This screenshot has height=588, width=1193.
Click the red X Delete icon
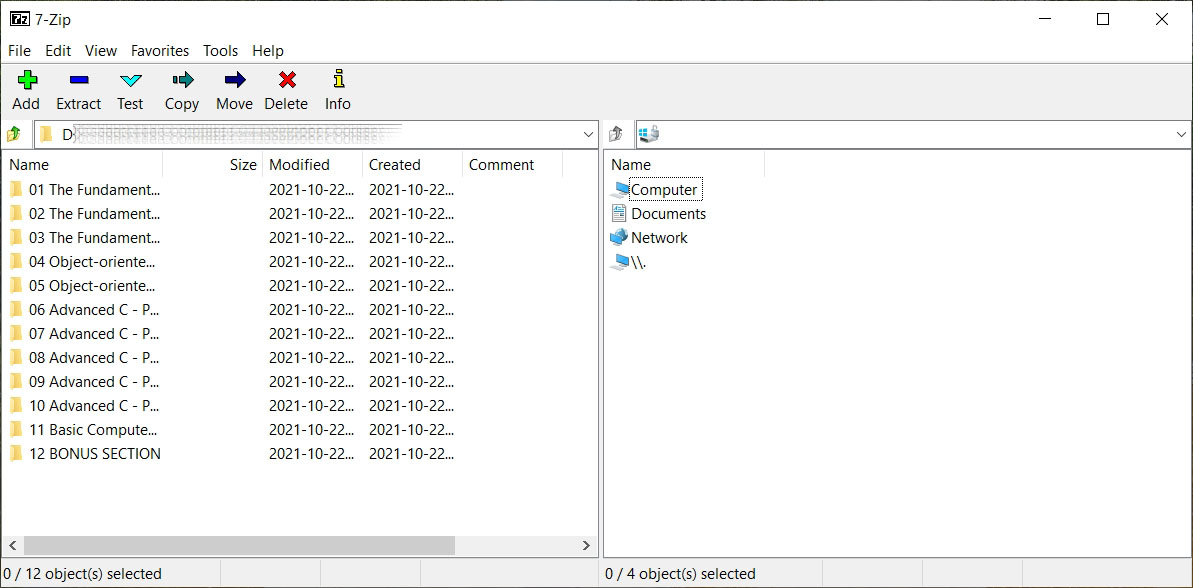(x=287, y=80)
